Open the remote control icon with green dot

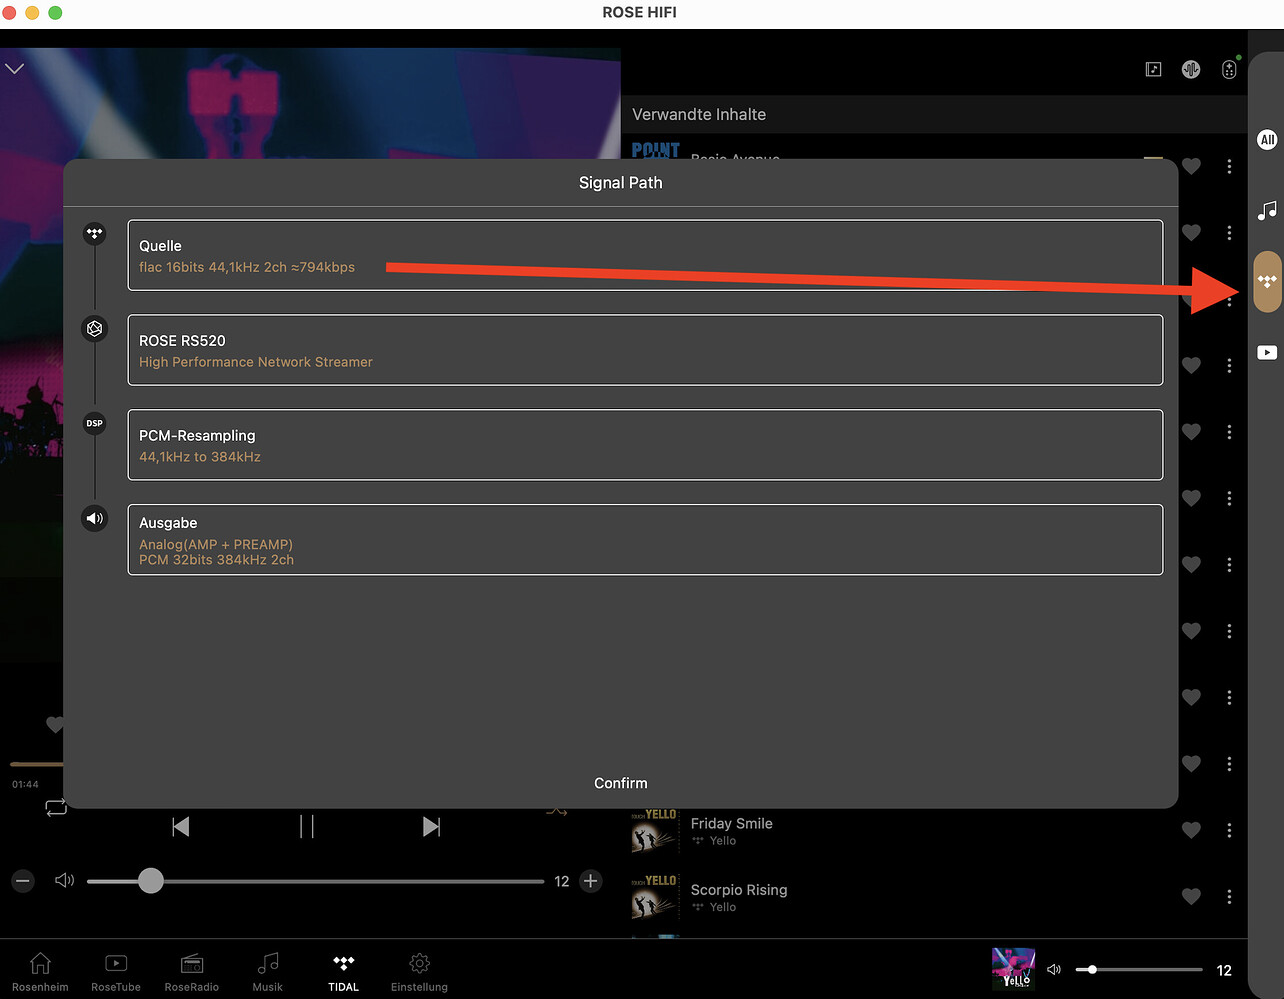pos(1230,68)
